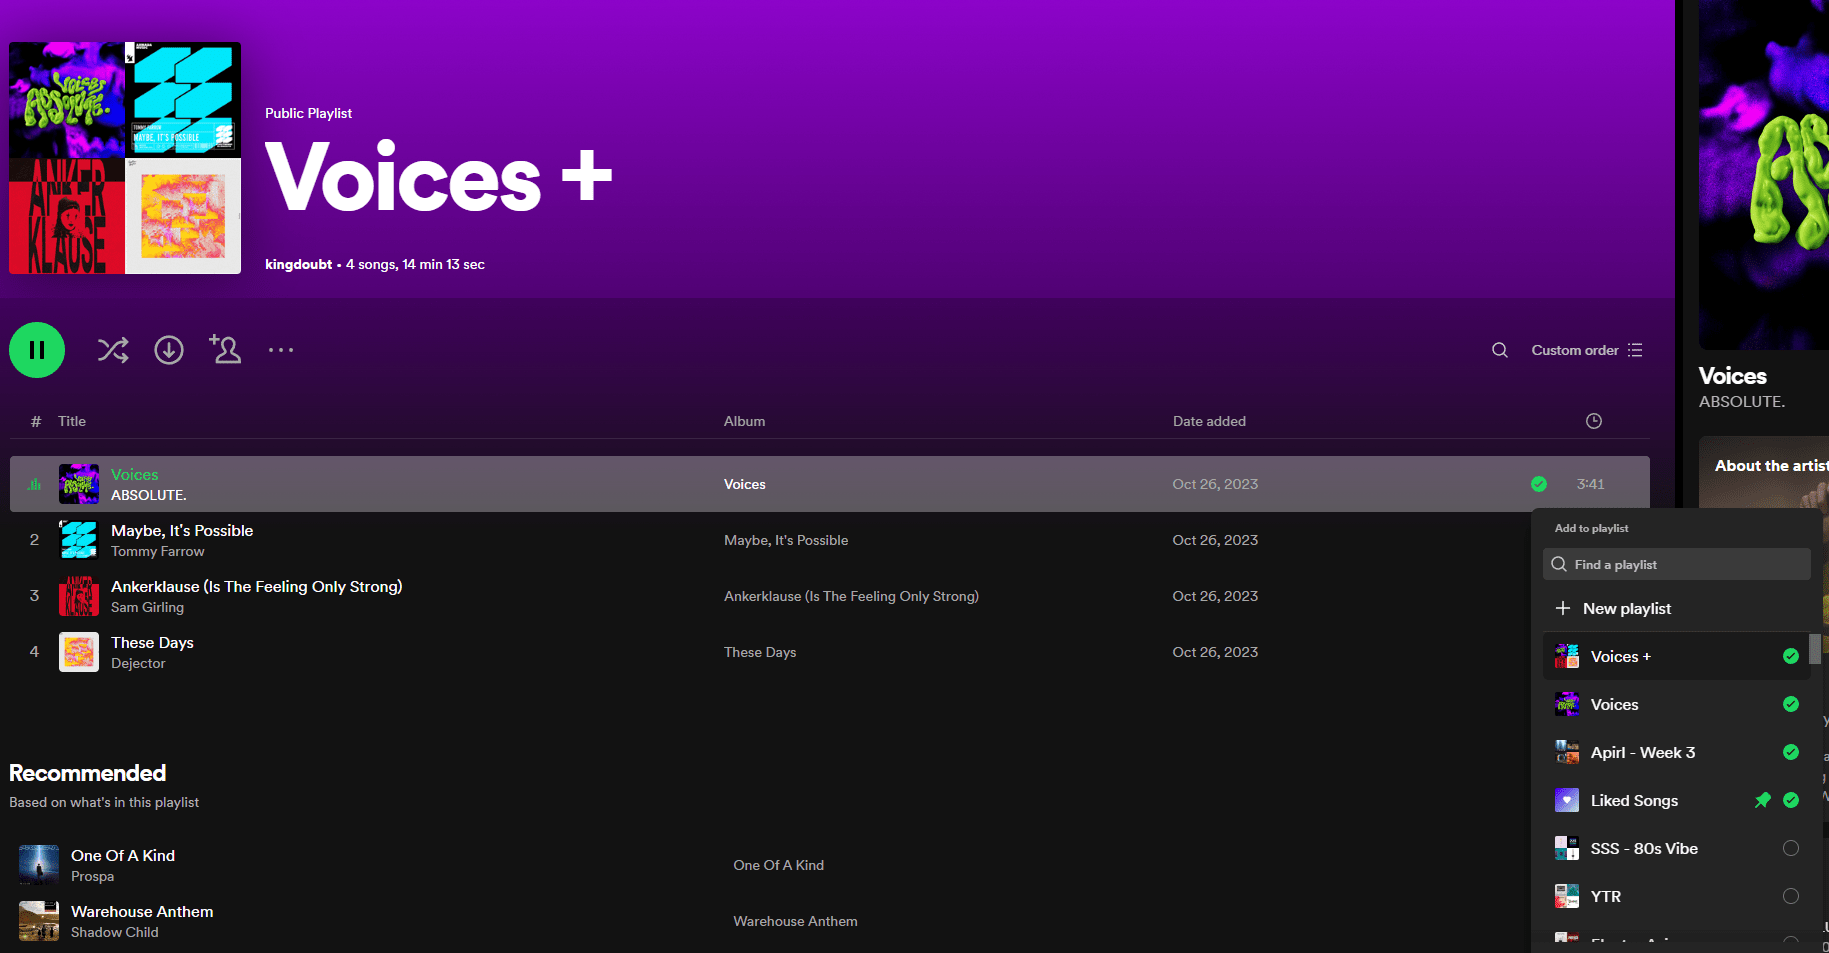Screen dimensions: 1829x953
Task: Select the These Days track title
Action: (153, 642)
